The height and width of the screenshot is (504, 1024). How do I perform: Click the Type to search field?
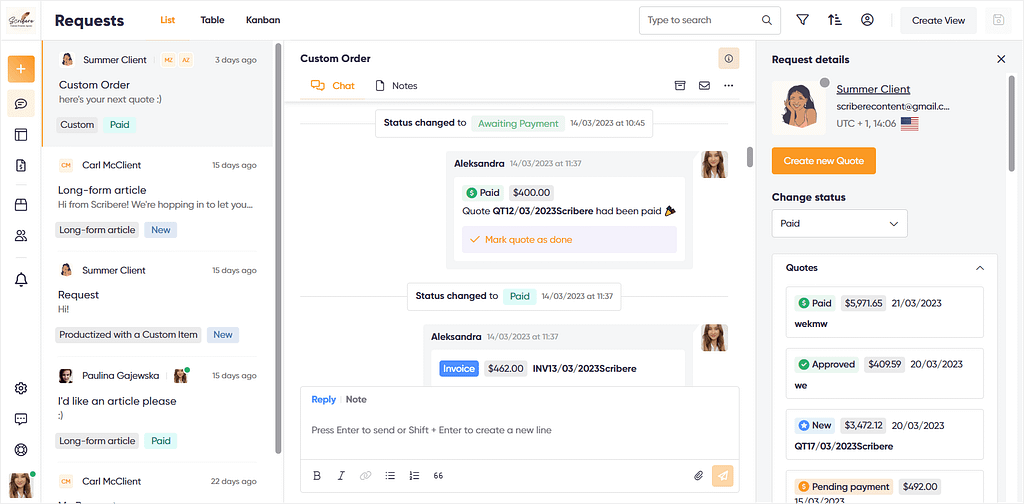pyautogui.click(x=709, y=20)
